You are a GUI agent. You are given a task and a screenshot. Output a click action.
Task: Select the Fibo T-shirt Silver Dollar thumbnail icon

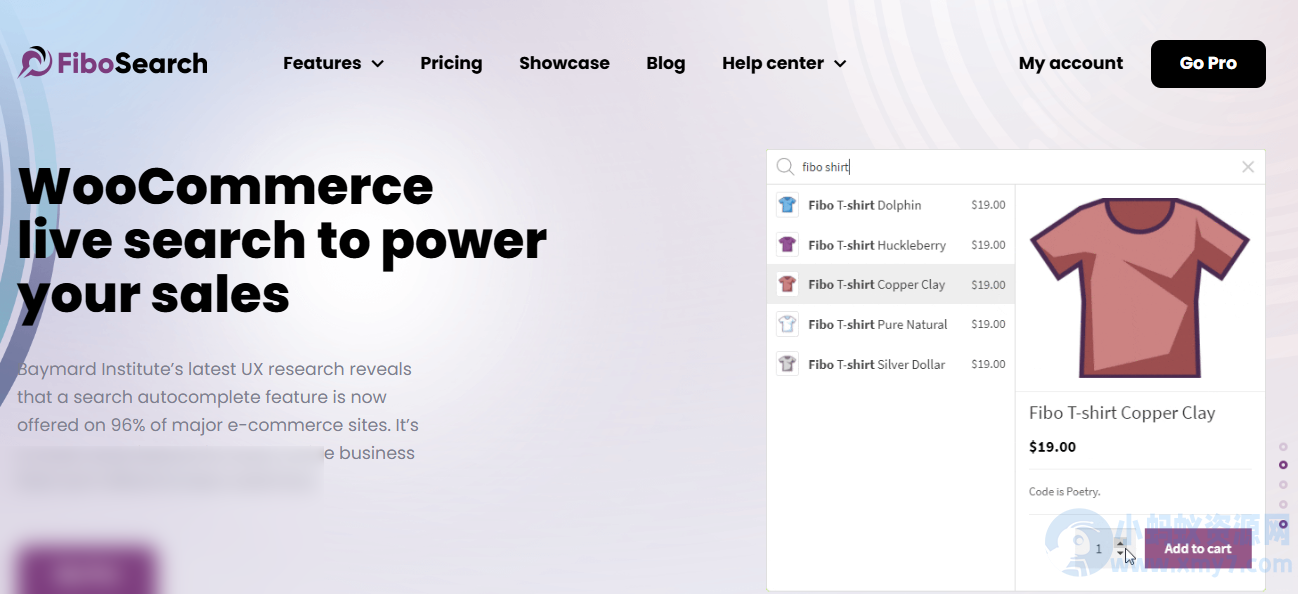(x=787, y=363)
